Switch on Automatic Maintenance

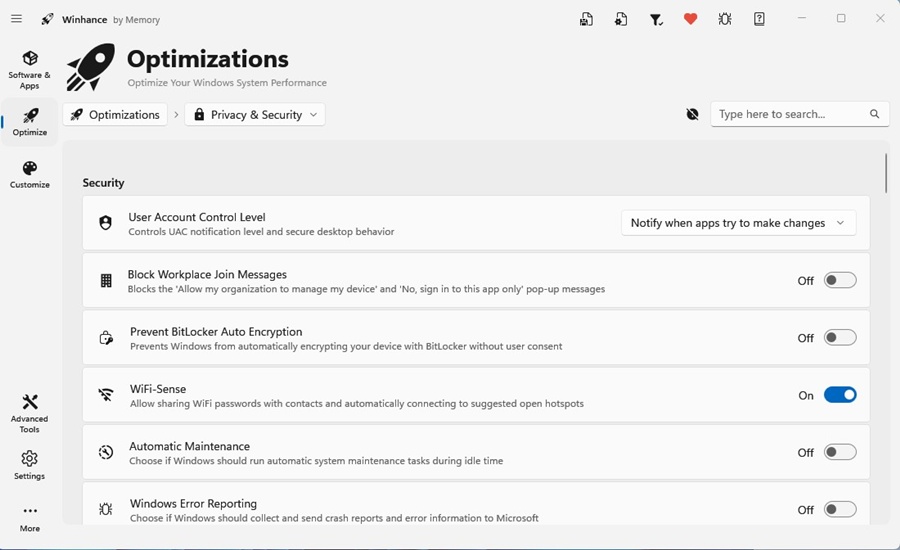coord(840,453)
